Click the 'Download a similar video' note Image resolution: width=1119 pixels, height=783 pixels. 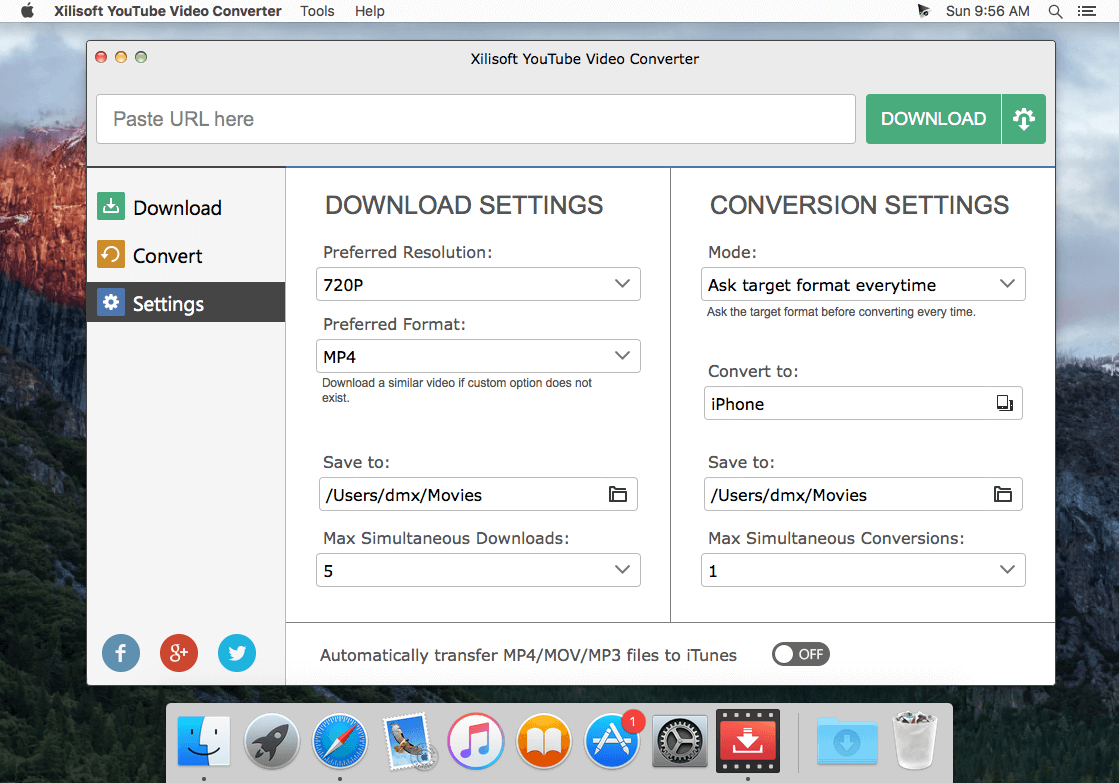click(457, 390)
